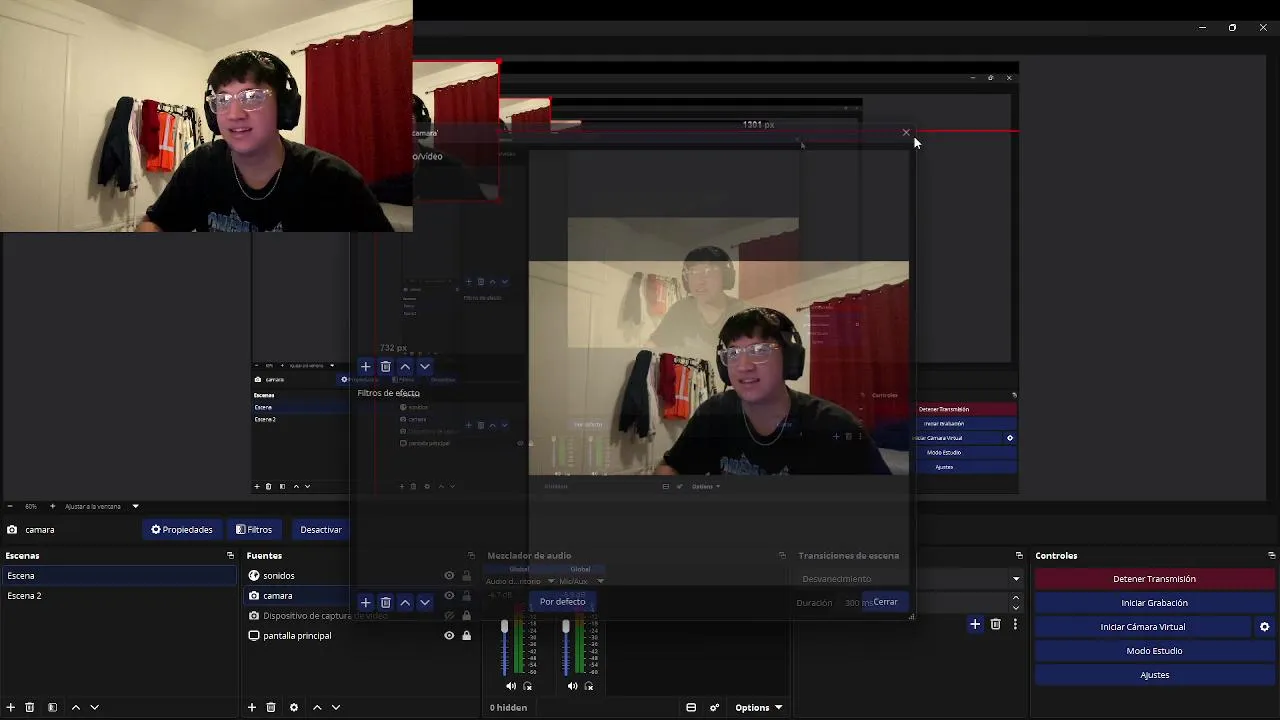Undock the Controles panel
Image resolution: width=1280 pixels, height=720 pixels.
click(1271, 556)
